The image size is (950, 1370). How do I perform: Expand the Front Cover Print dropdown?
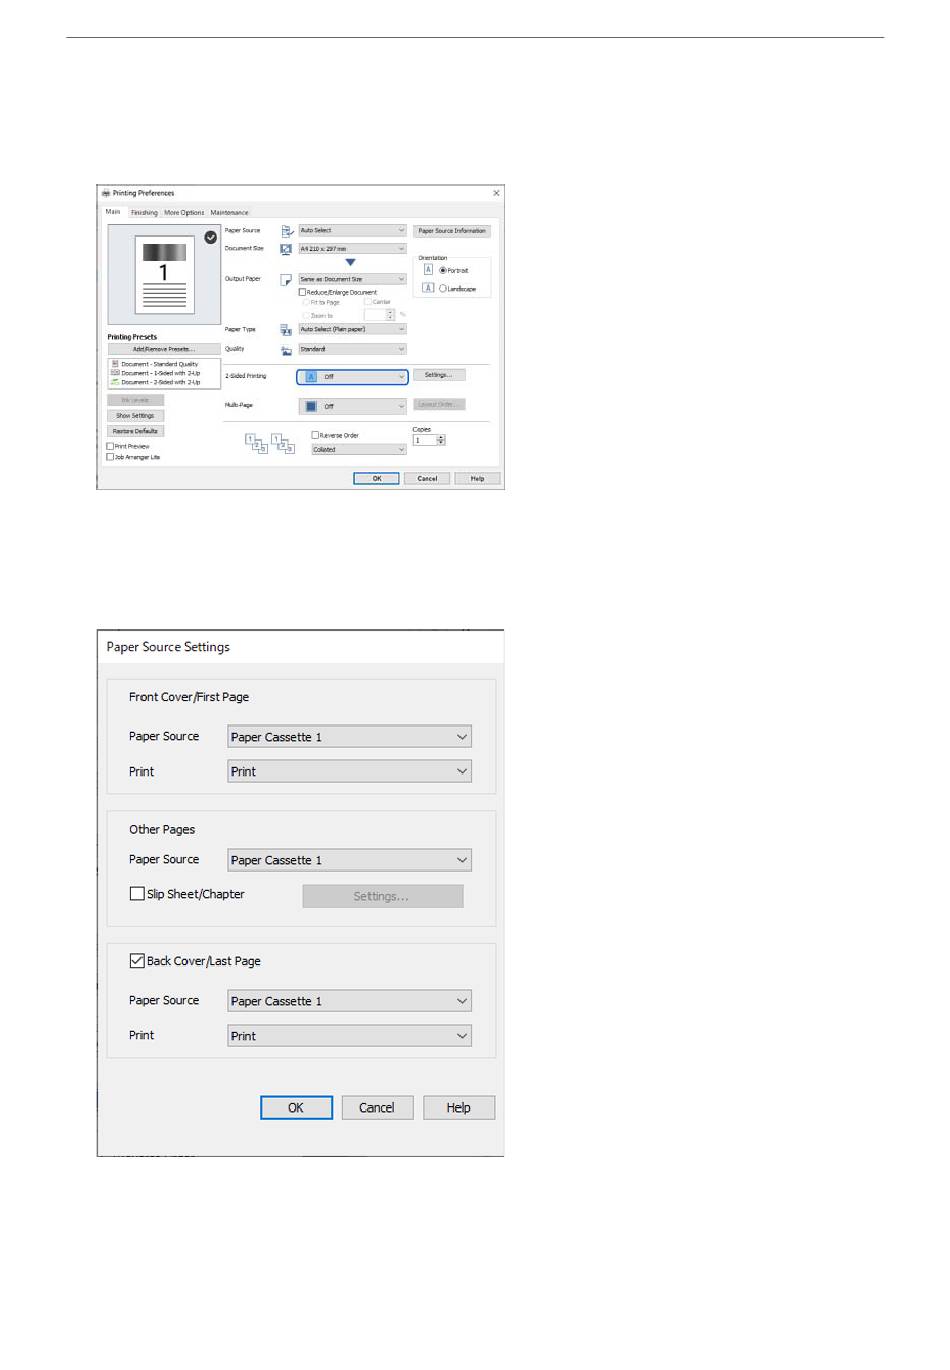click(349, 771)
